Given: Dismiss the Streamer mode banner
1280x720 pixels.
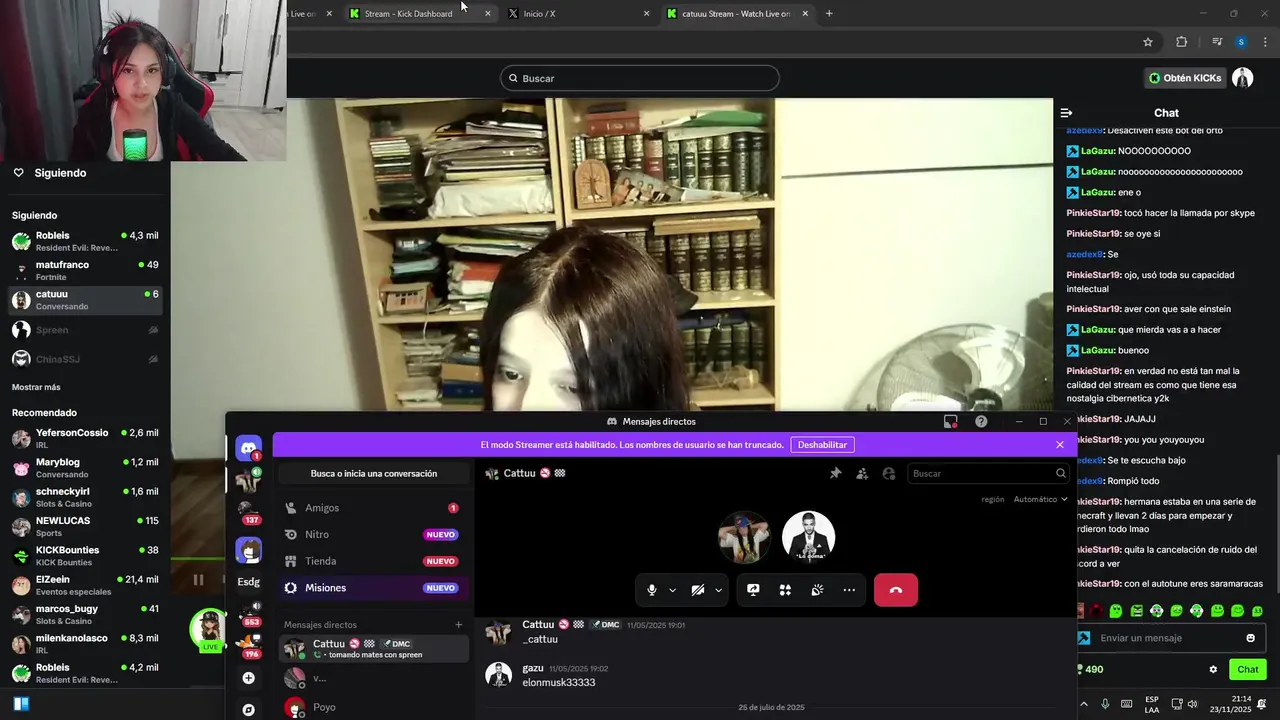Looking at the screenshot, I should tap(1060, 445).
